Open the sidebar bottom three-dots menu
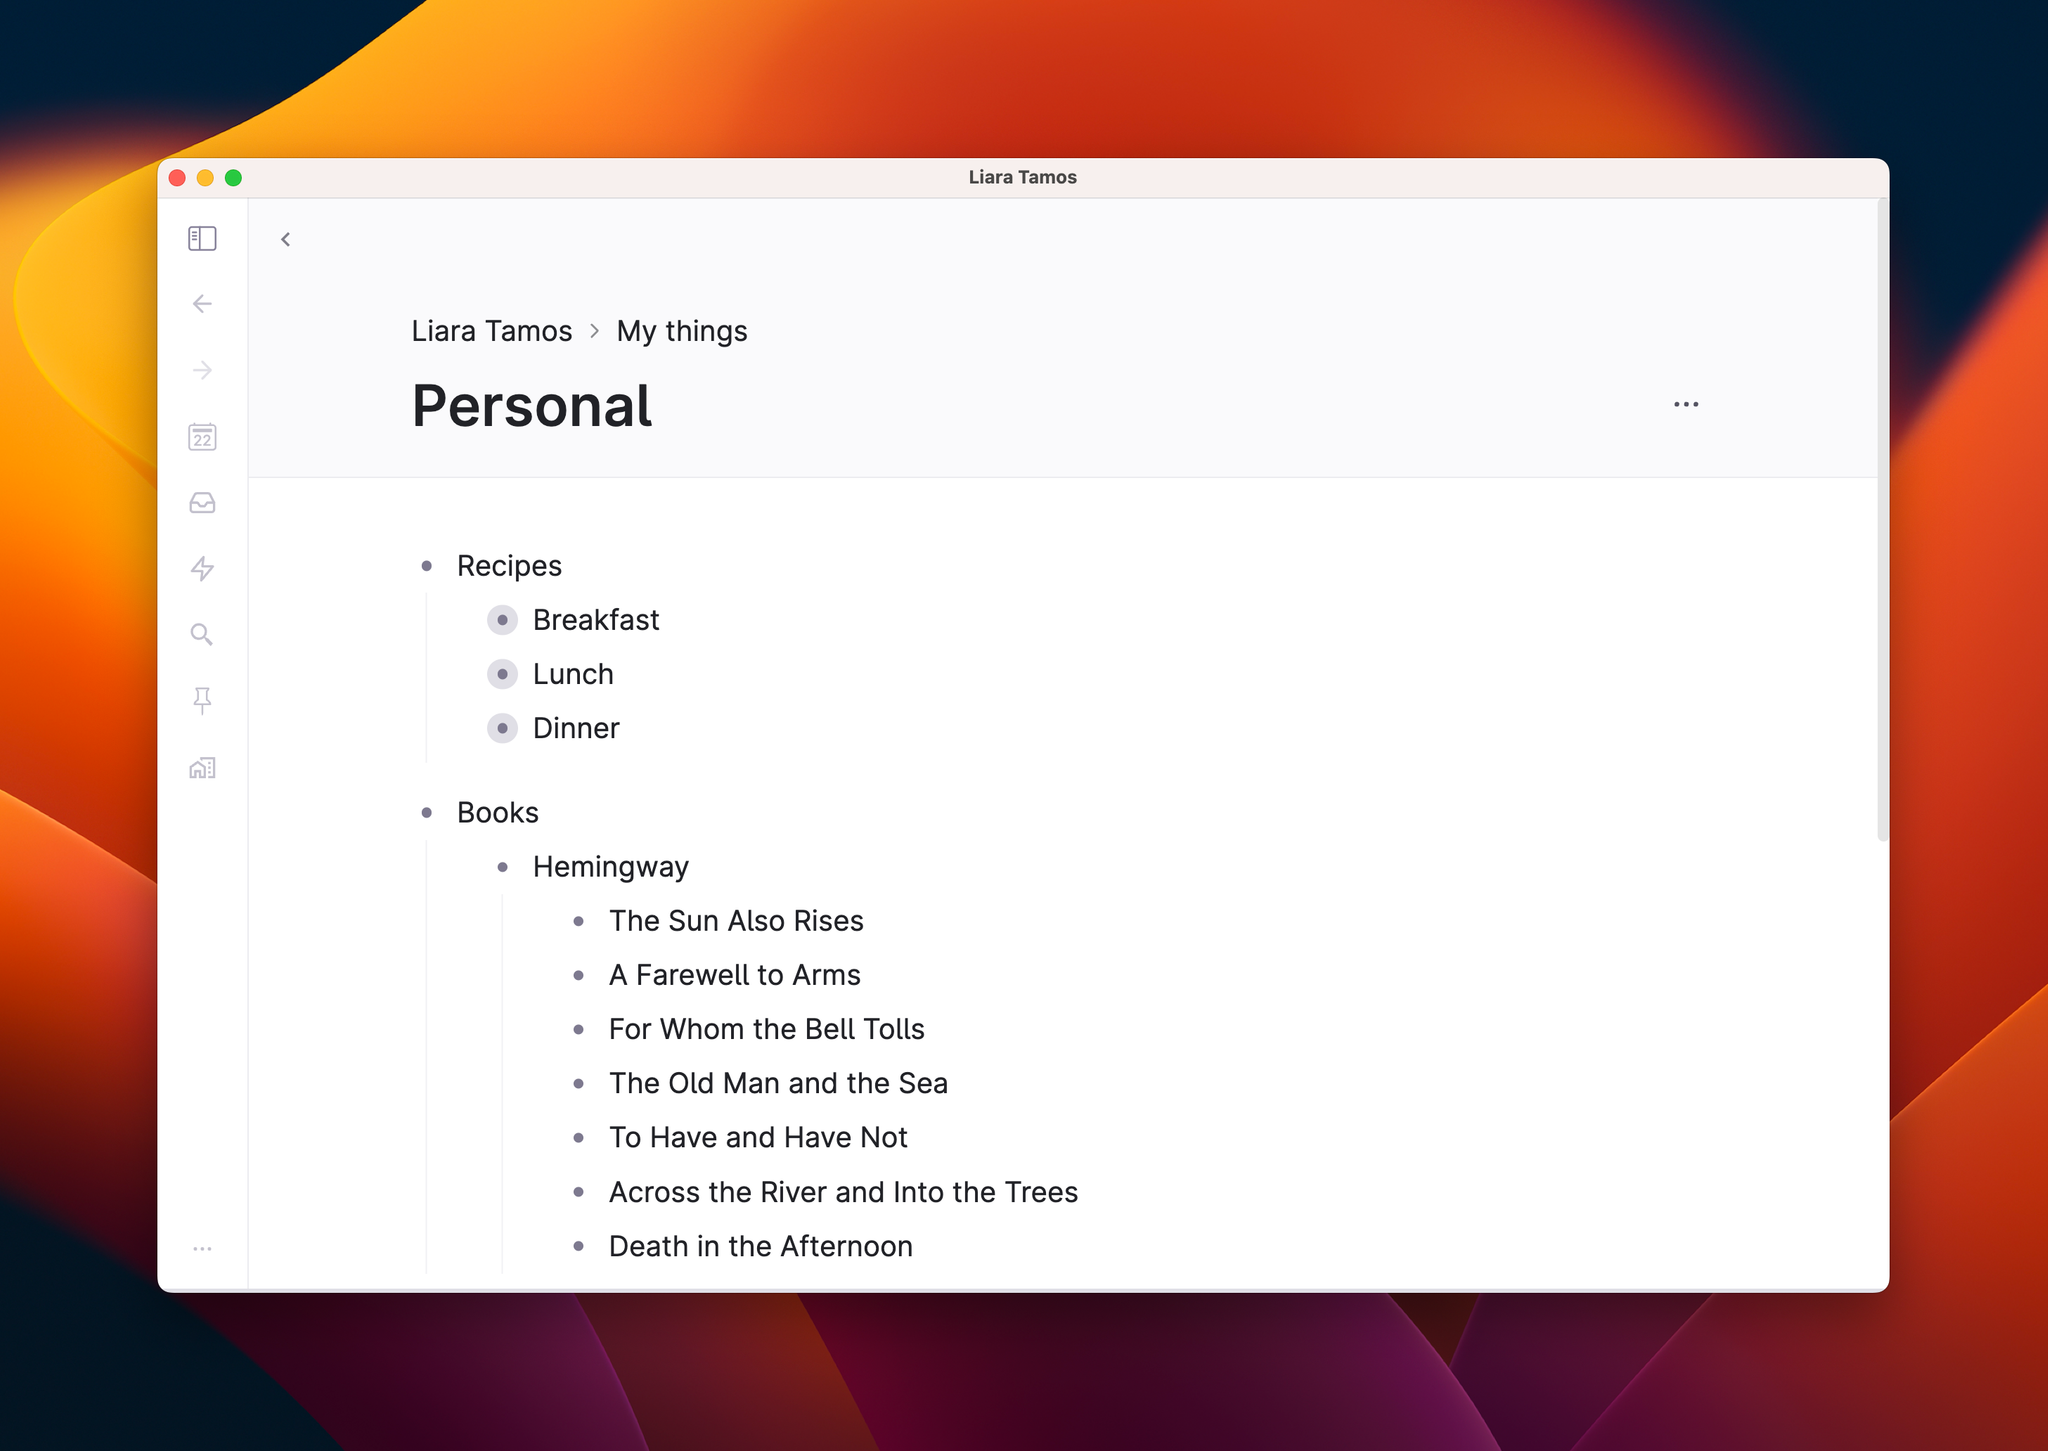Viewport: 2048px width, 1451px height. pos(202,1249)
